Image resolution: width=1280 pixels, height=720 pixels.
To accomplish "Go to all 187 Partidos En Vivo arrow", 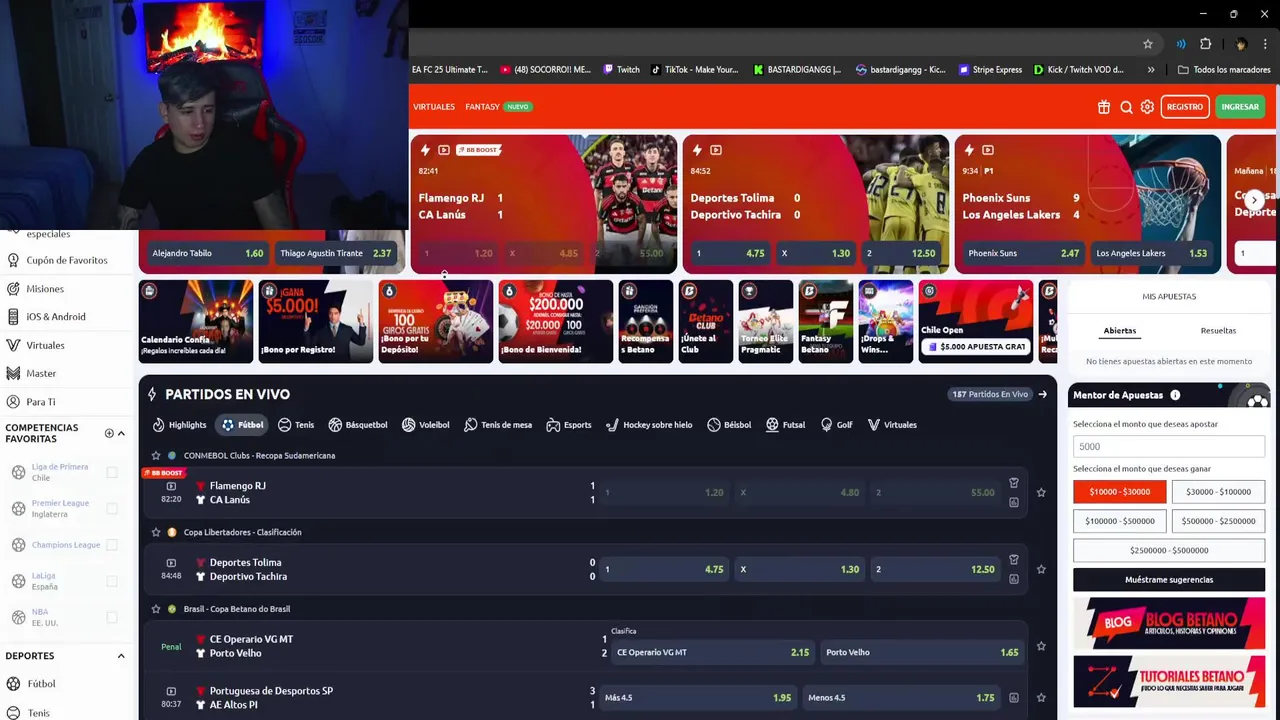I will click(1042, 394).
